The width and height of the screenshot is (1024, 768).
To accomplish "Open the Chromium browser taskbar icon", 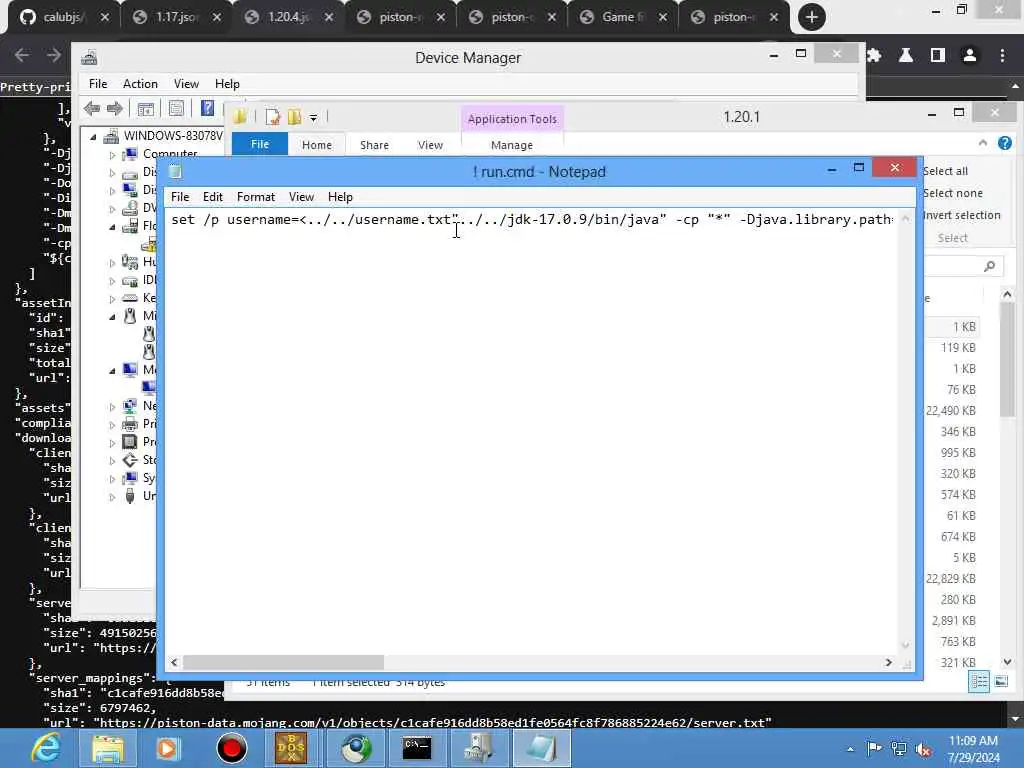I will point(355,748).
